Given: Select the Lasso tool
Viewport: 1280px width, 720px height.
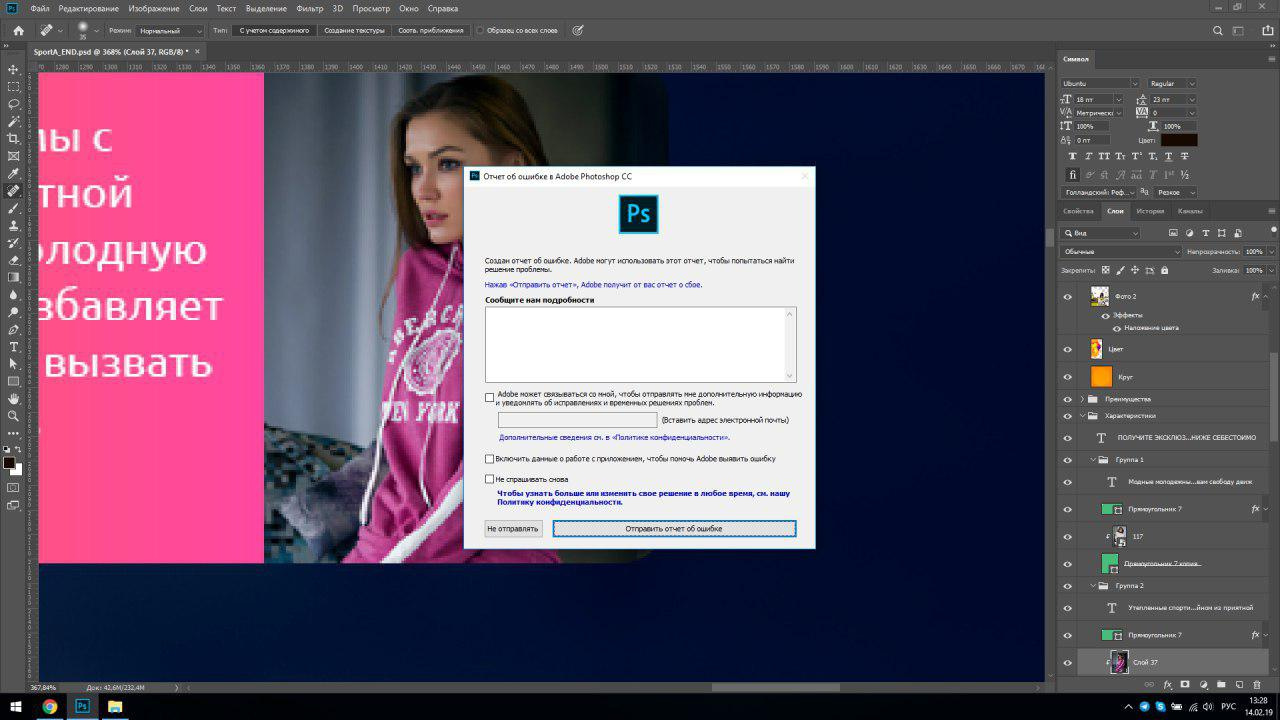Looking at the screenshot, I should [x=14, y=104].
